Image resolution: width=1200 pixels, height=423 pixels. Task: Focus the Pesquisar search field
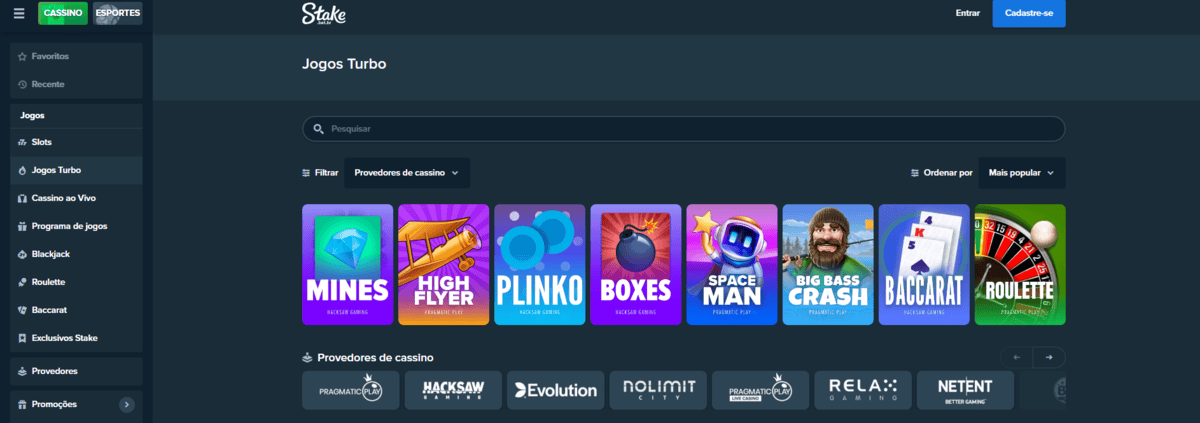[684, 129]
